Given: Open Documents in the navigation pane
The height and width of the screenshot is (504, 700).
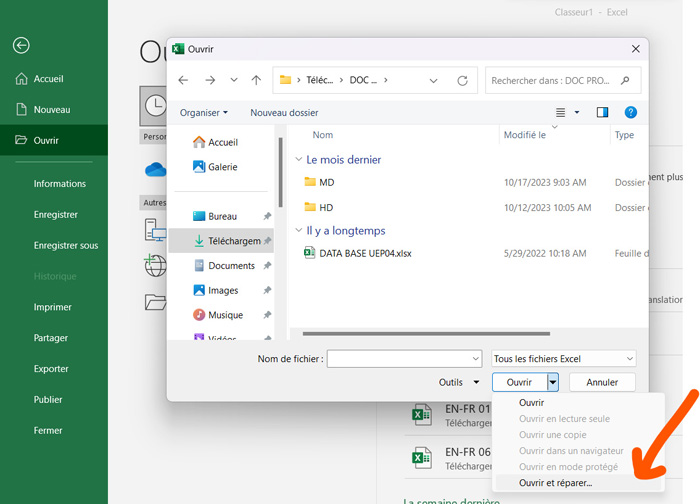Looking at the screenshot, I should [224, 266].
